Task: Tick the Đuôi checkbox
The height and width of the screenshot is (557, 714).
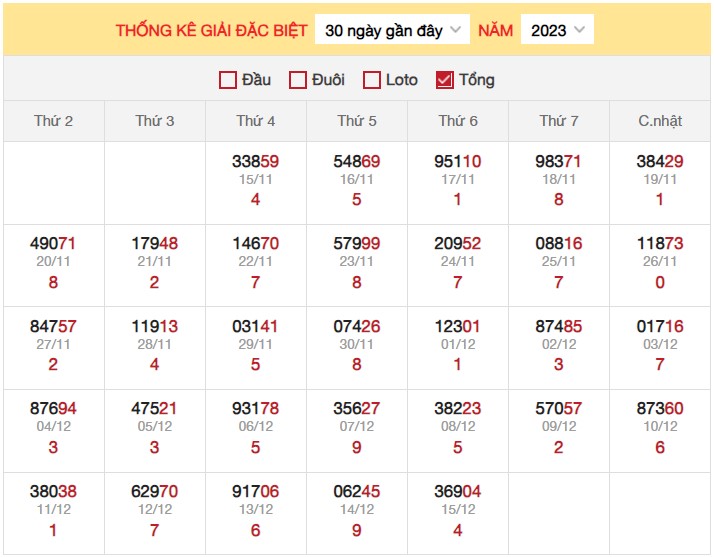Action: [x=298, y=80]
